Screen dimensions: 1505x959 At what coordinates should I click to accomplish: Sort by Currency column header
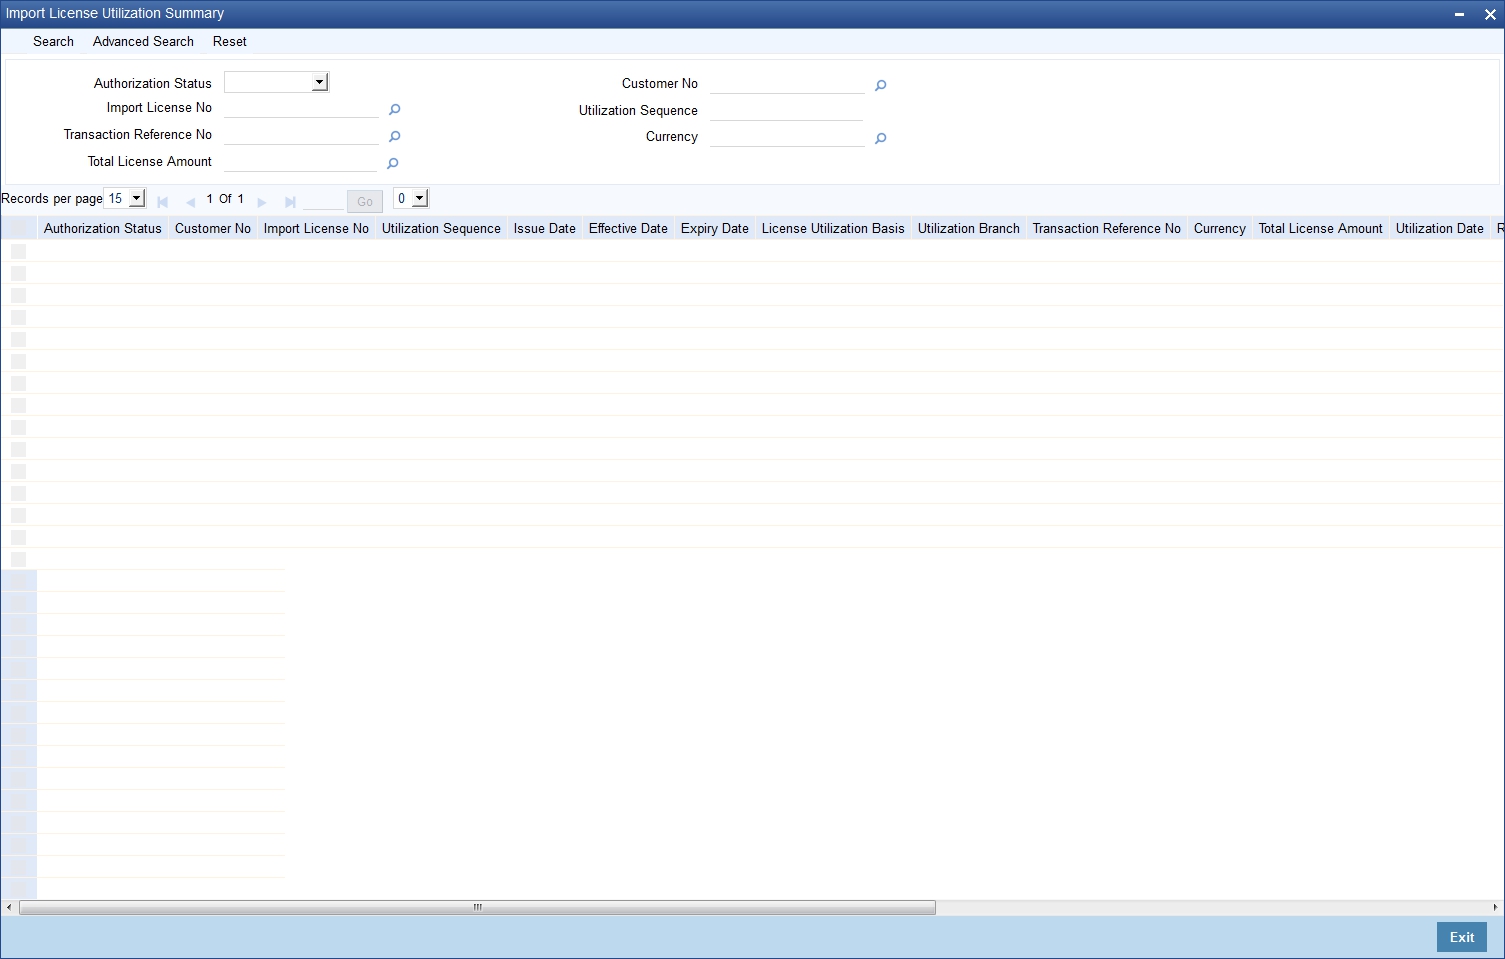point(1219,229)
